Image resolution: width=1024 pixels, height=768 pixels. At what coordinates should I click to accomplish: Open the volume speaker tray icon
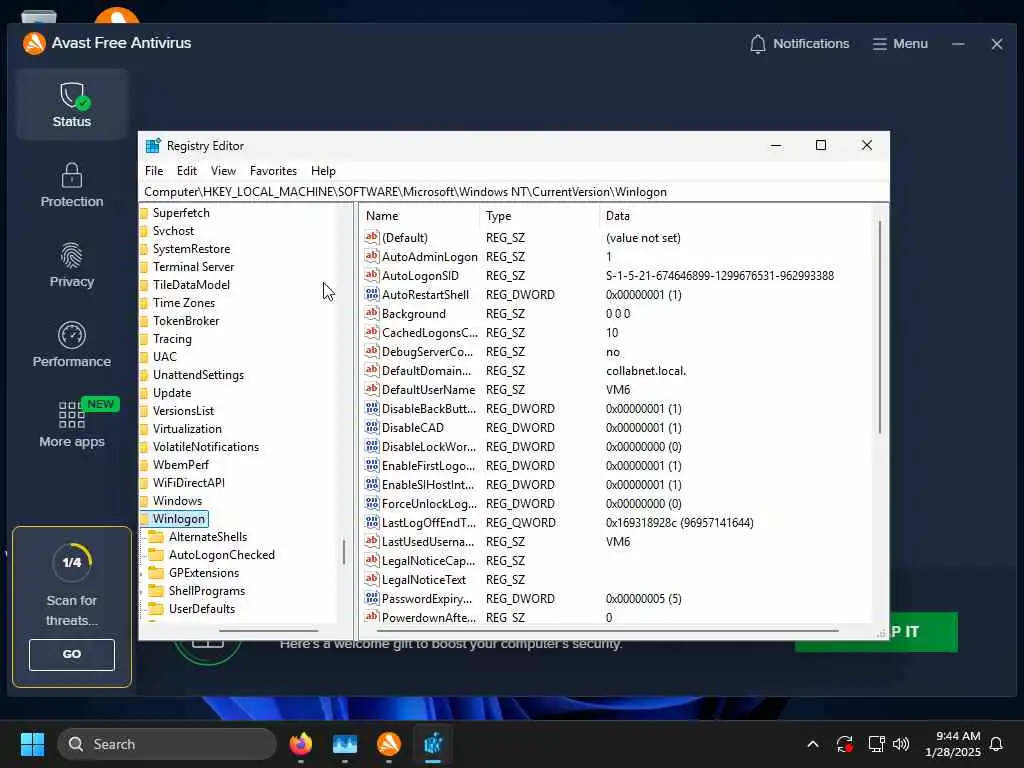[901, 744]
